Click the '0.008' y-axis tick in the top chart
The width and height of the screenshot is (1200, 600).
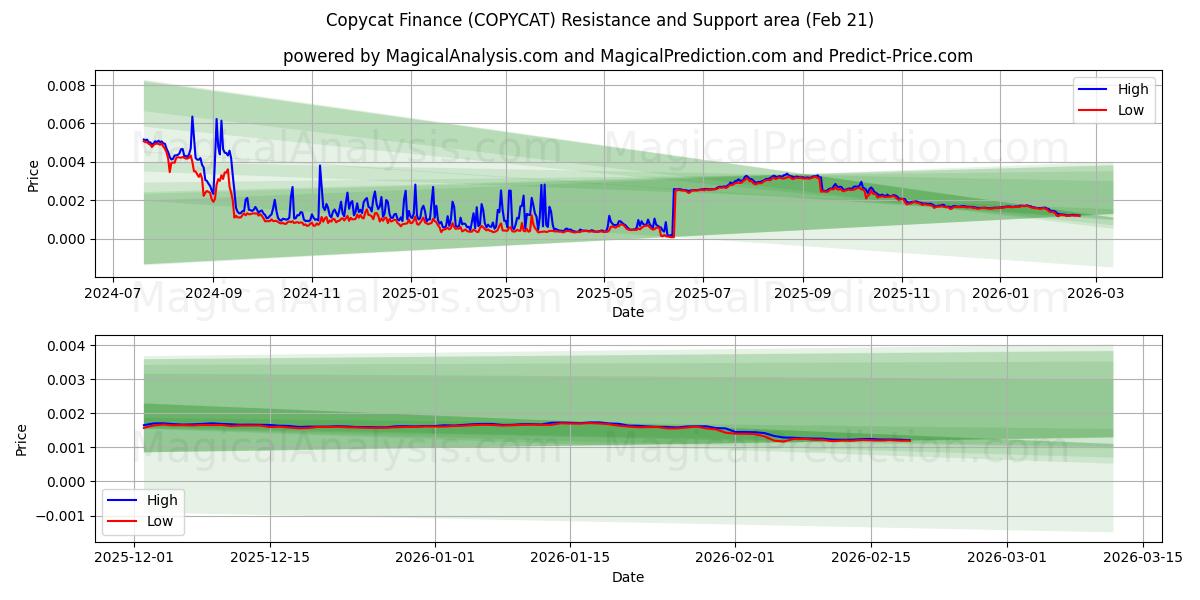[x=68, y=86]
